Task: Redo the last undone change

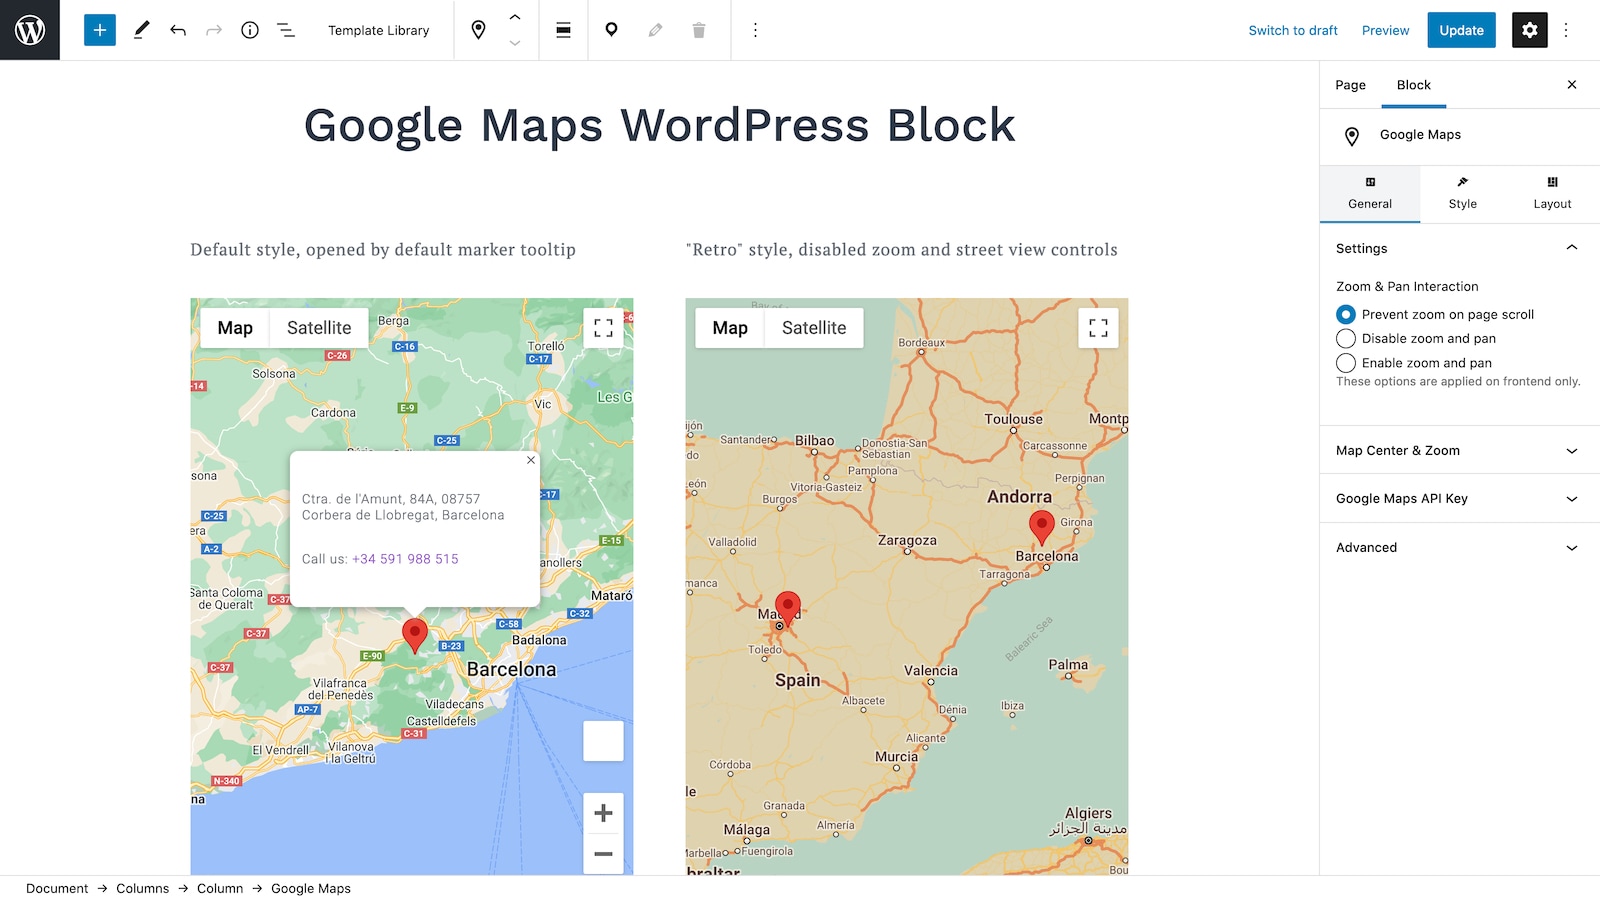Action: (214, 30)
